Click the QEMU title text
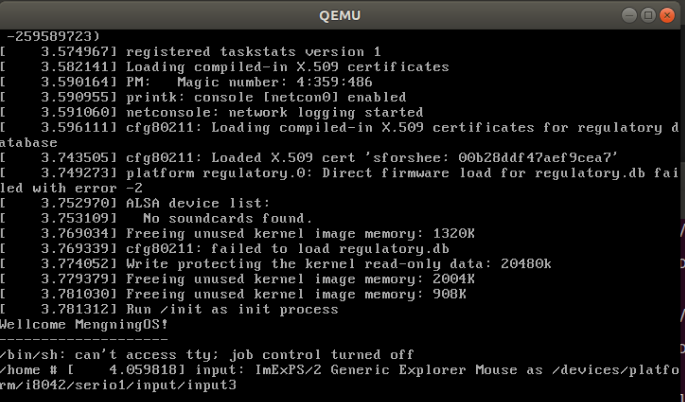The height and width of the screenshot is (402, 685). click(x=342, y=15)
